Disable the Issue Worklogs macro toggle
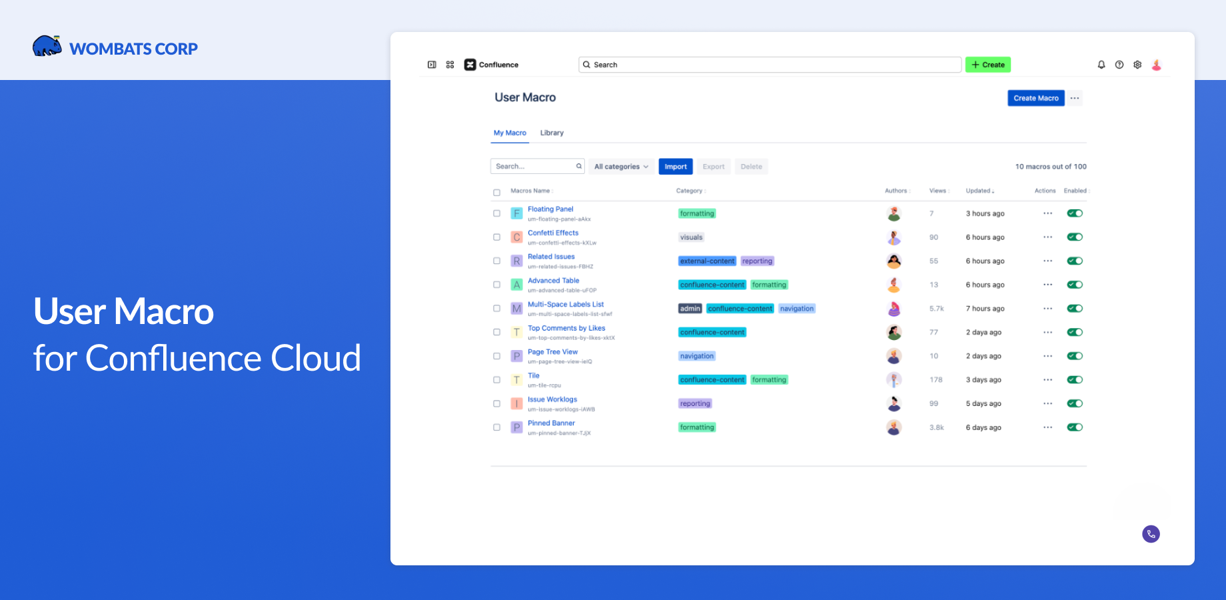Viewport: 1226px width, 600px height. pyautogui.click(x=1075, y=404)
